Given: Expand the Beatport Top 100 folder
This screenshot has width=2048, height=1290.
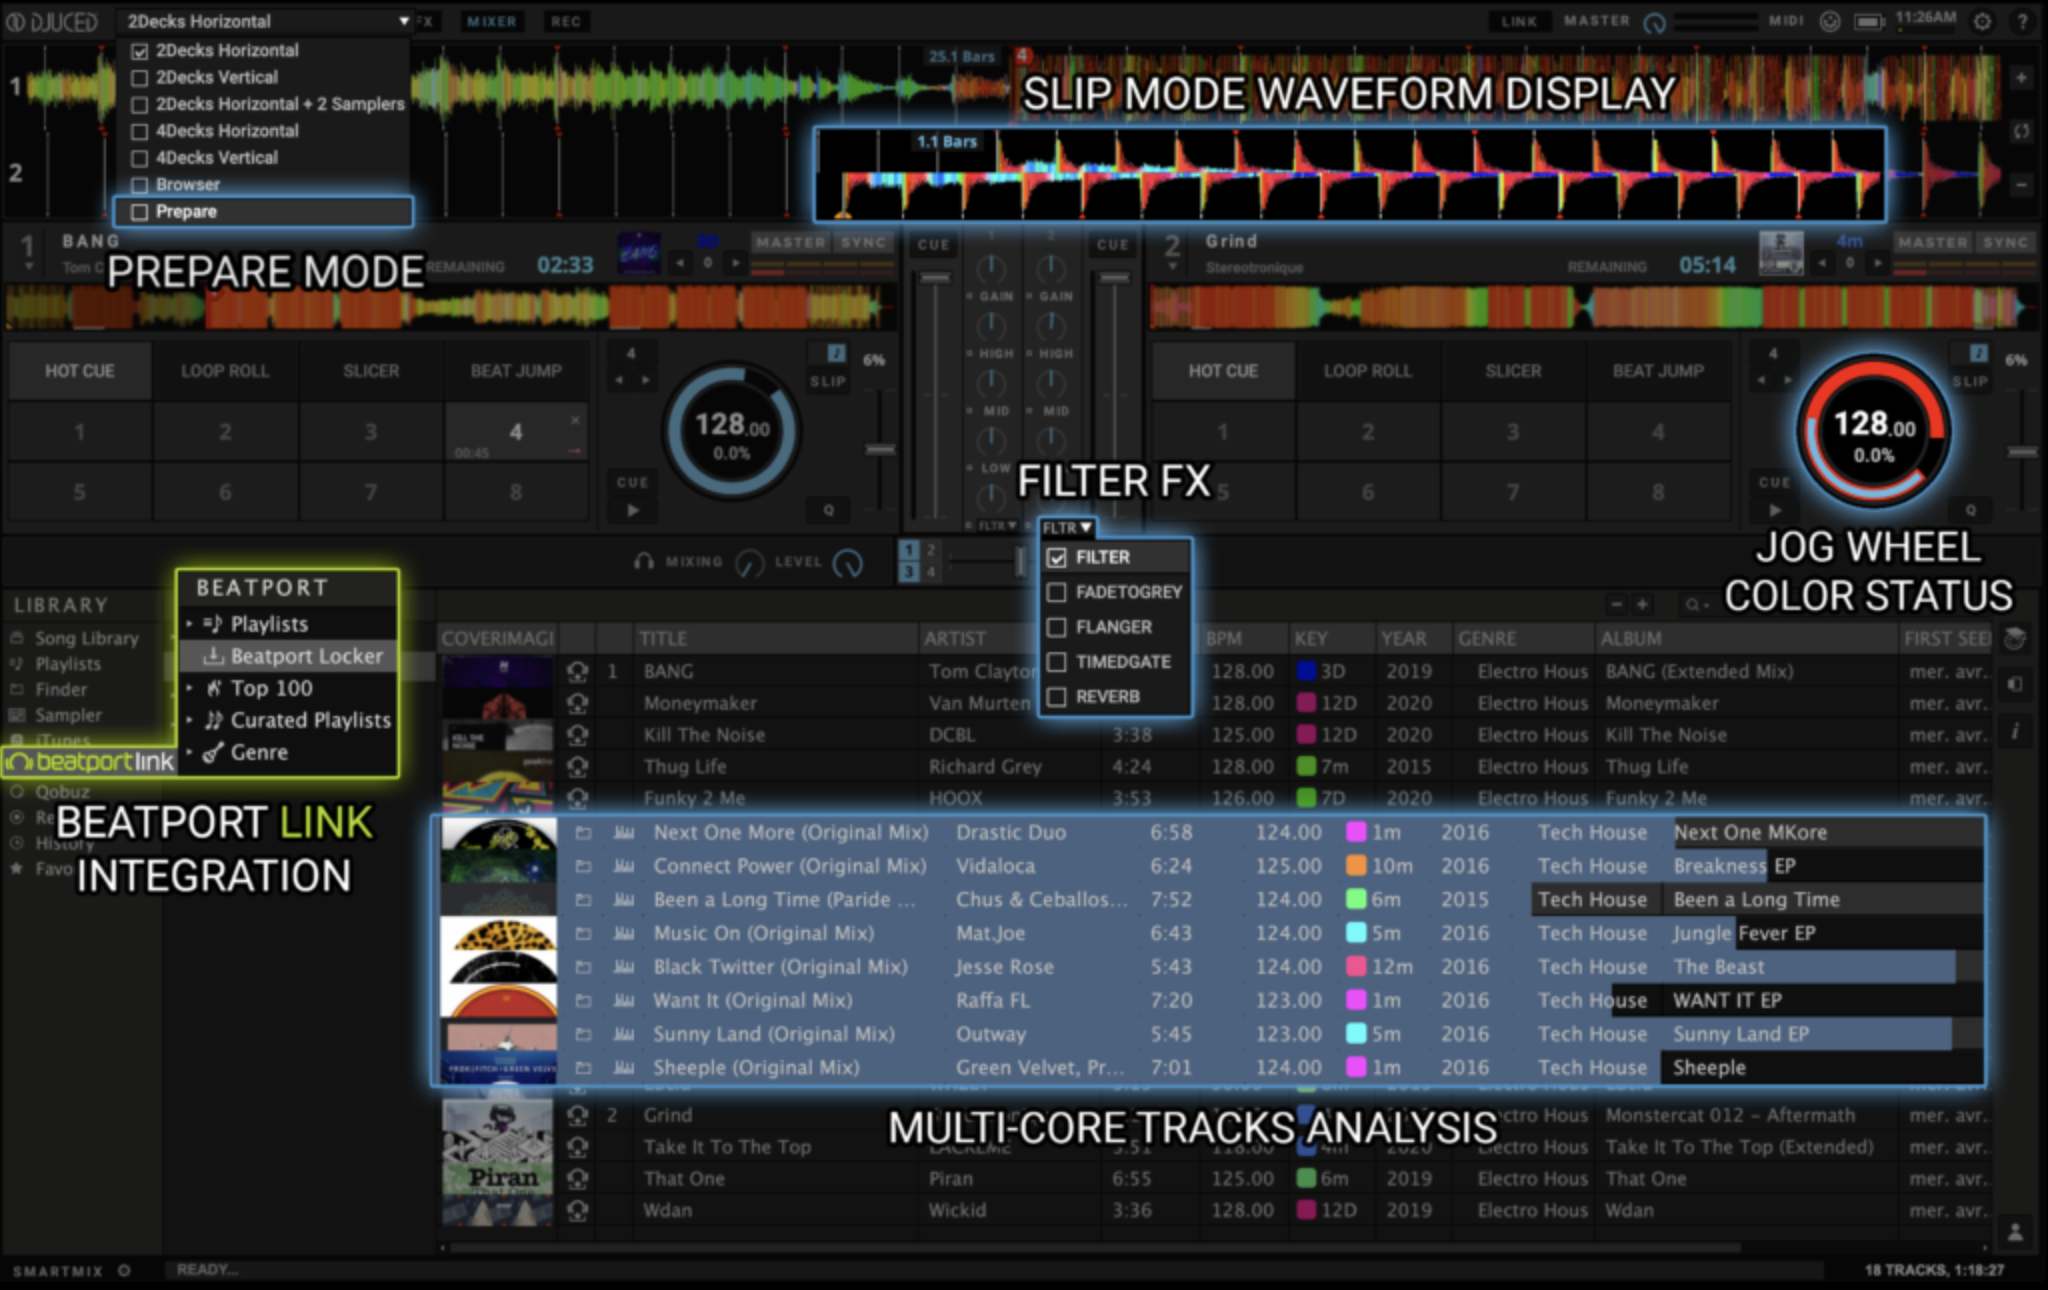Looking at the screenshot, I should (189, 688).
